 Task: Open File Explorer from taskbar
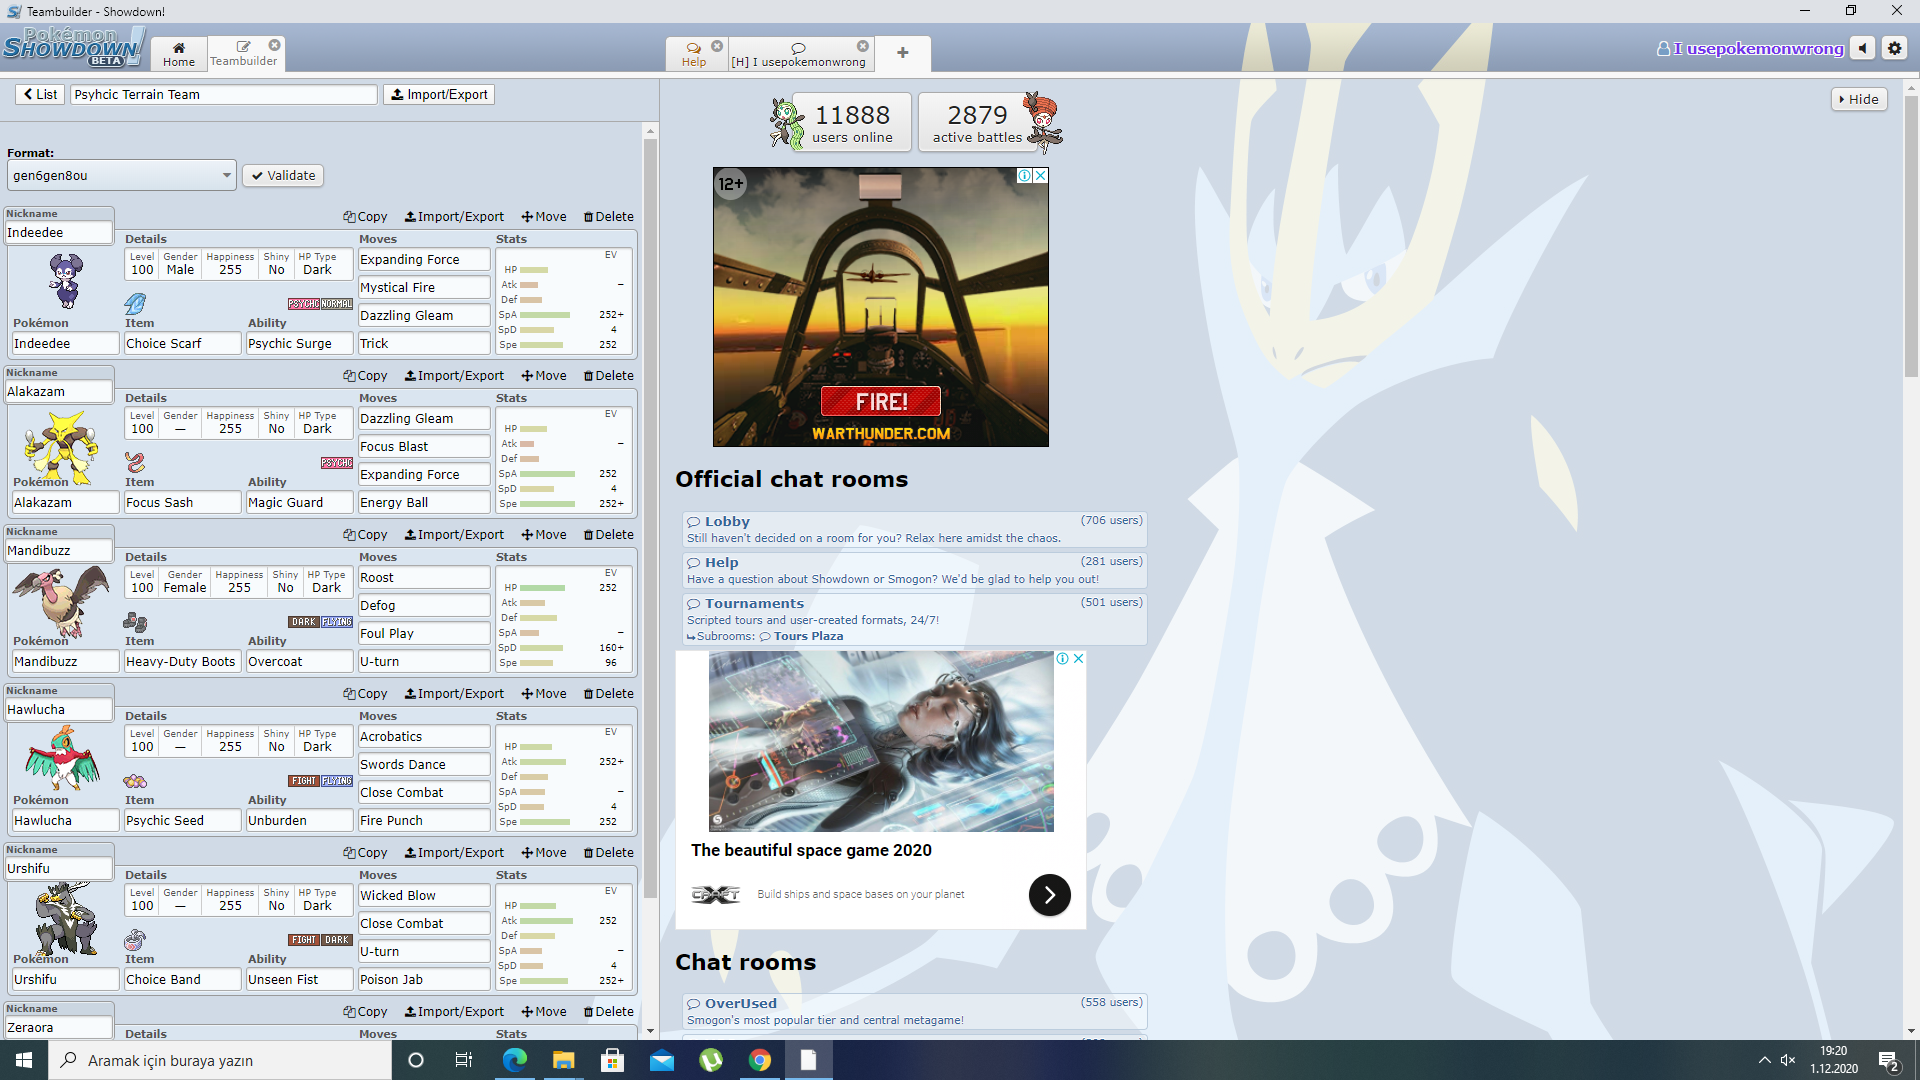tap(564, 1060)
